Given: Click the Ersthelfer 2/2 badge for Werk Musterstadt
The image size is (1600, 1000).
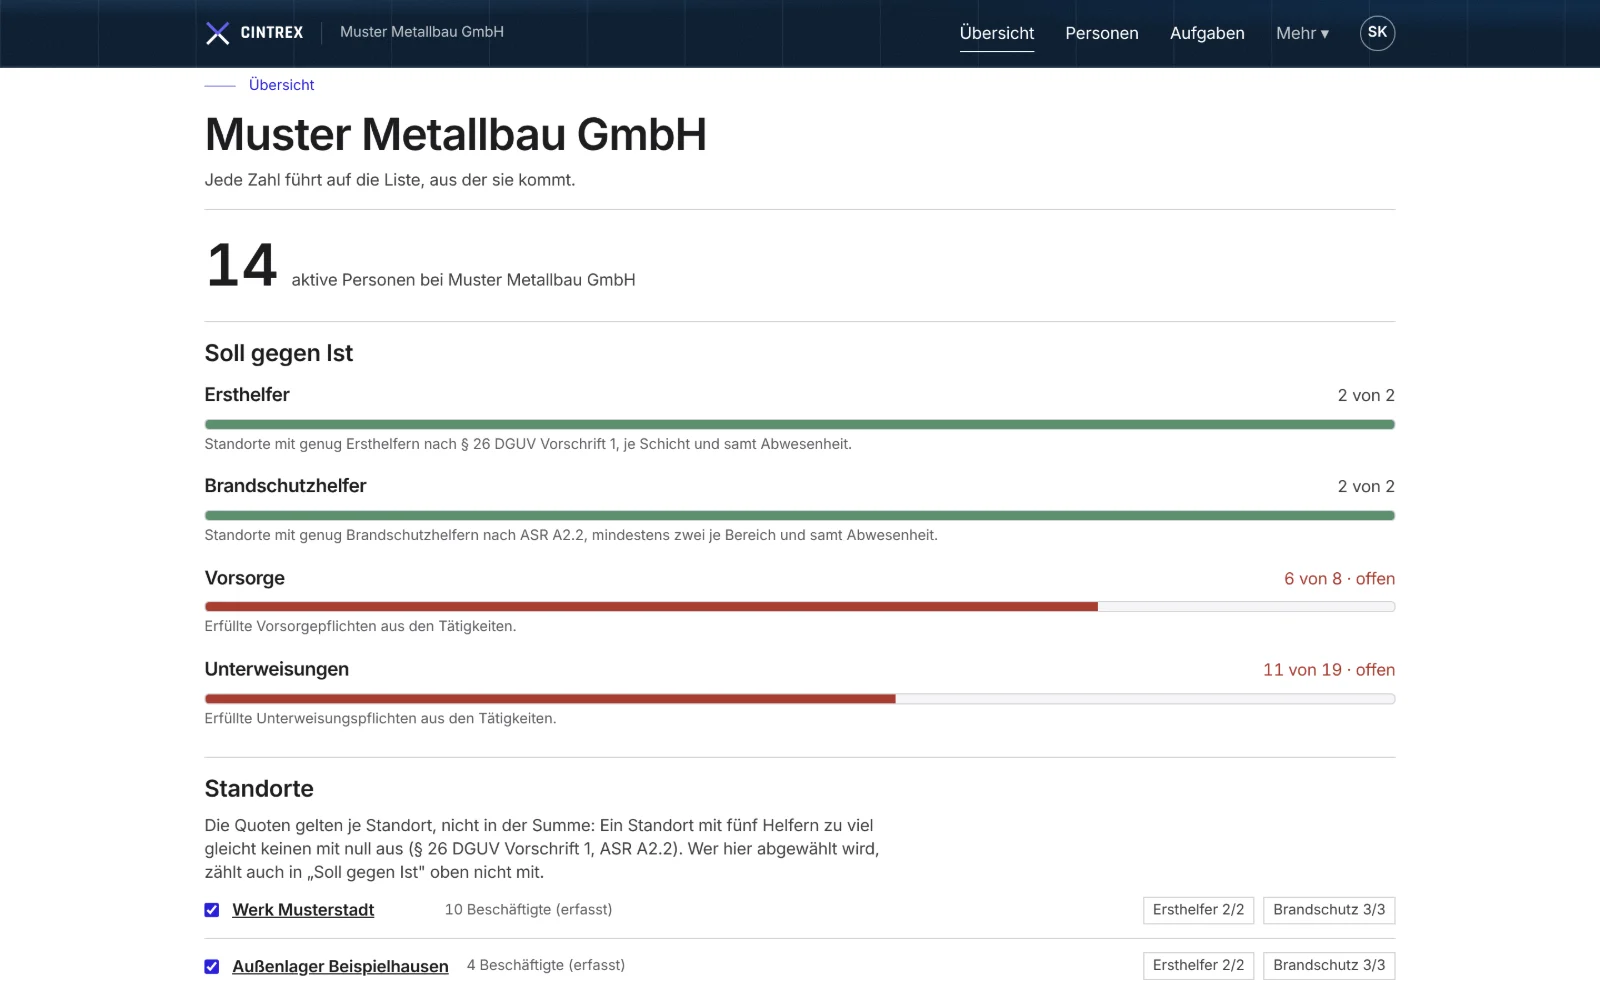Looking at the screenshot, I should (x=1198, y=910).
